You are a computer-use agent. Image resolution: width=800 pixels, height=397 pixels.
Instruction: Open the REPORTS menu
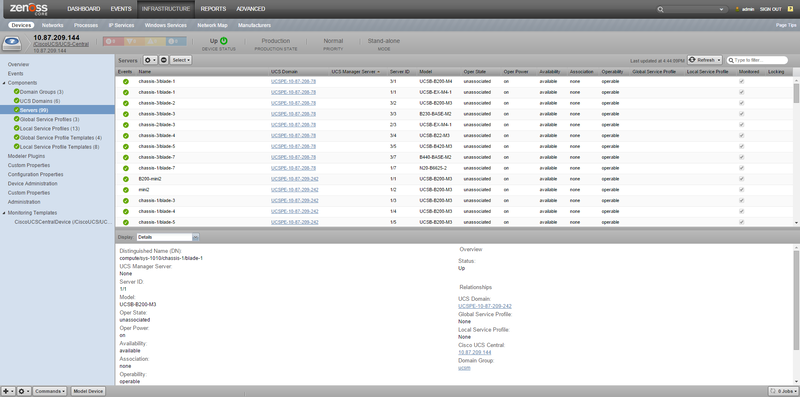click(x=213, y=9)
